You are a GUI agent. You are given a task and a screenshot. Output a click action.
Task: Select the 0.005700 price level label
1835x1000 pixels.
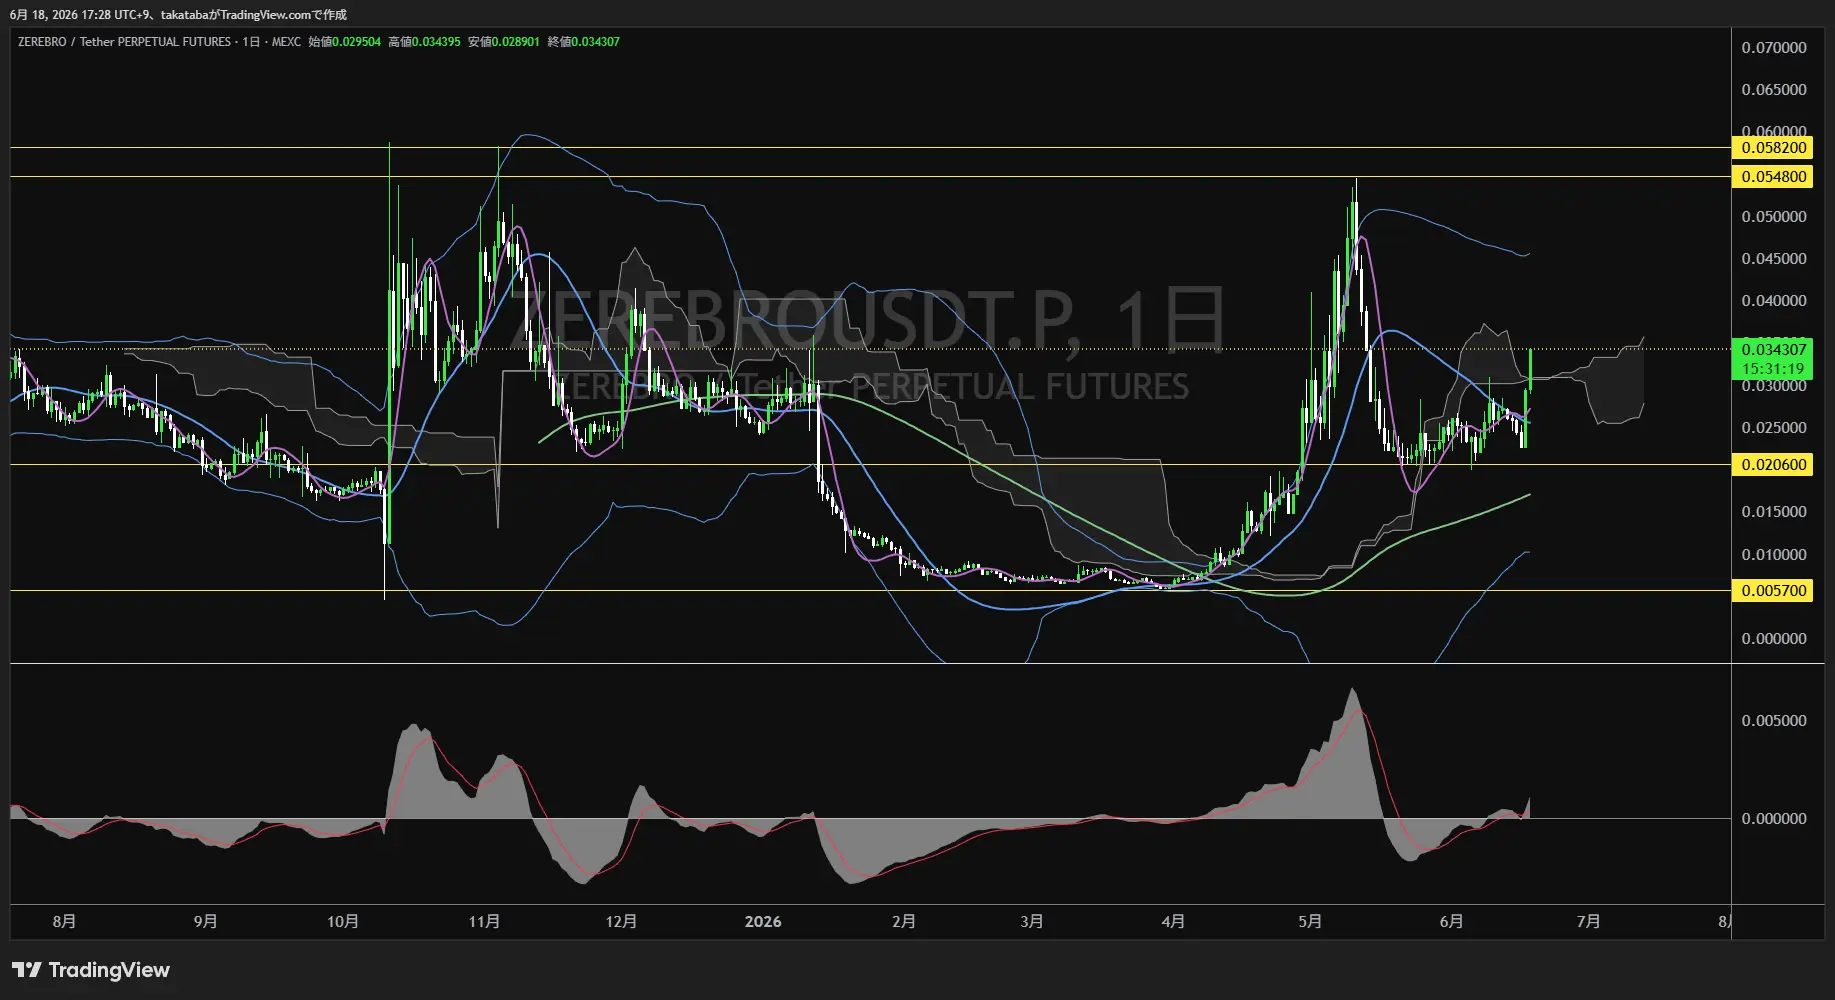1773,591
